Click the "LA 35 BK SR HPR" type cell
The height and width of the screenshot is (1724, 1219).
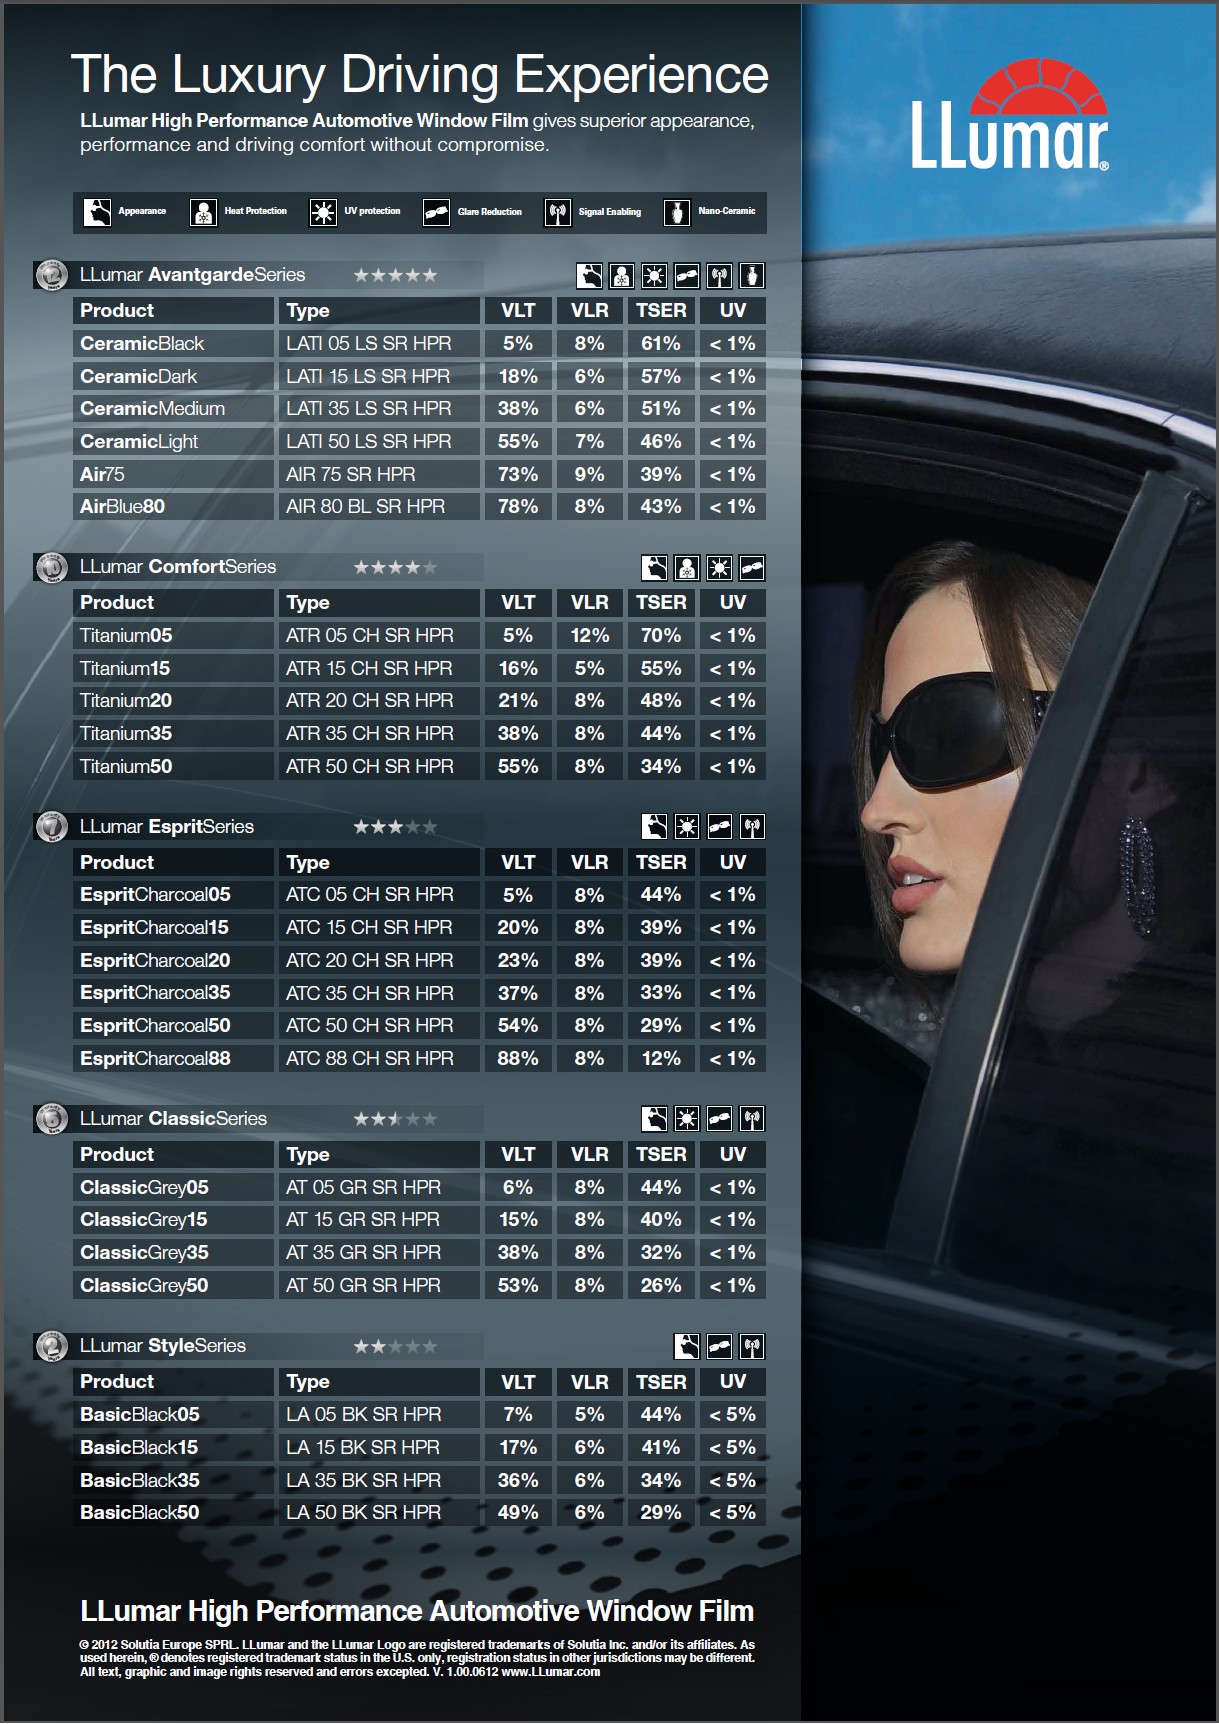point(379,1480)
